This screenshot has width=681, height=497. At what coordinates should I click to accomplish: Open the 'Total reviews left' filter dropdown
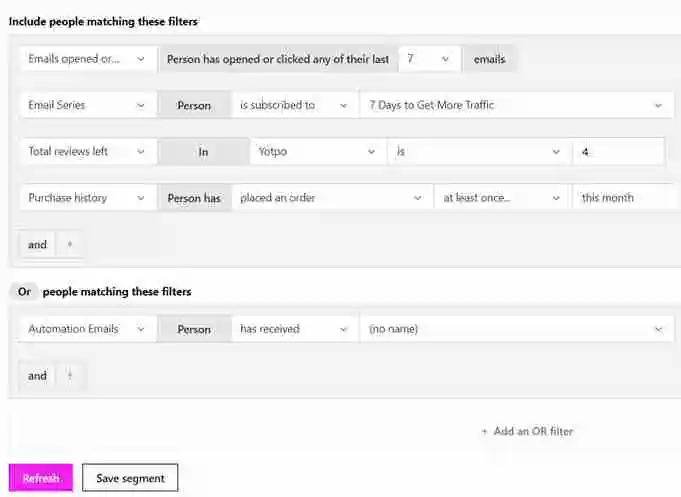88,151
